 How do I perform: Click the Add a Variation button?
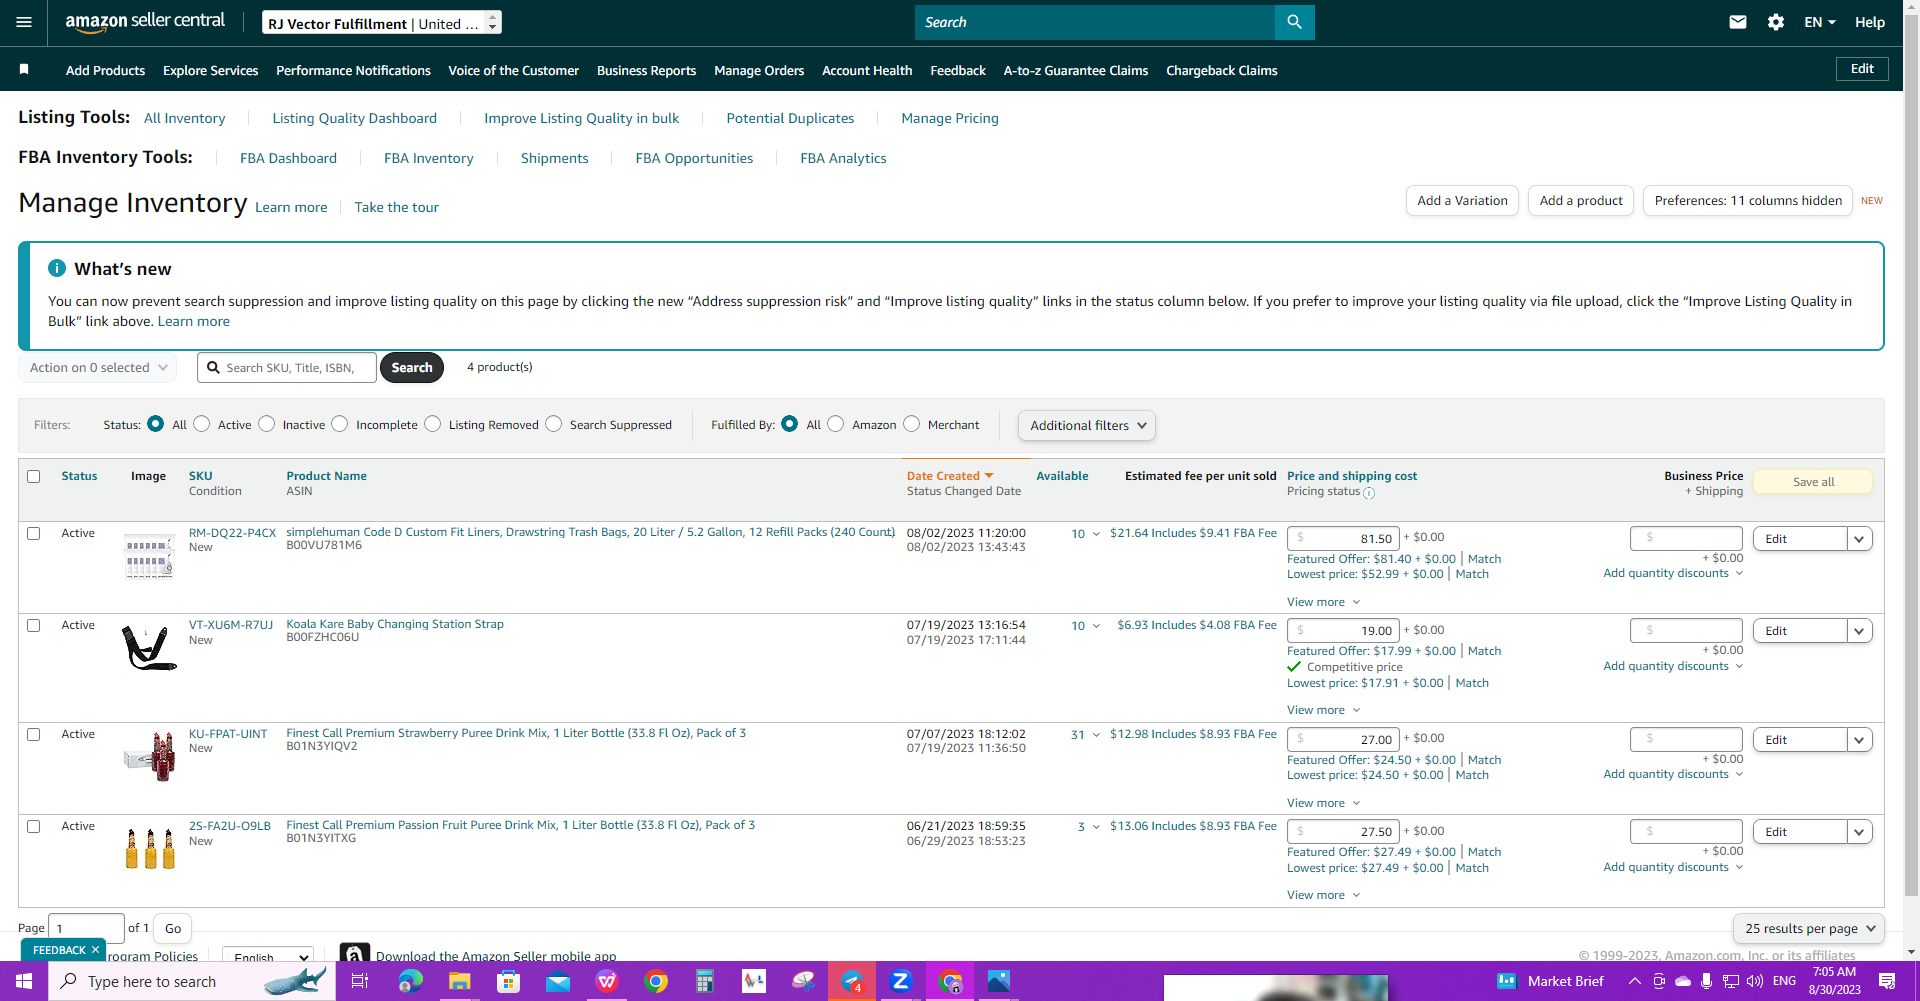(1462, 201)
